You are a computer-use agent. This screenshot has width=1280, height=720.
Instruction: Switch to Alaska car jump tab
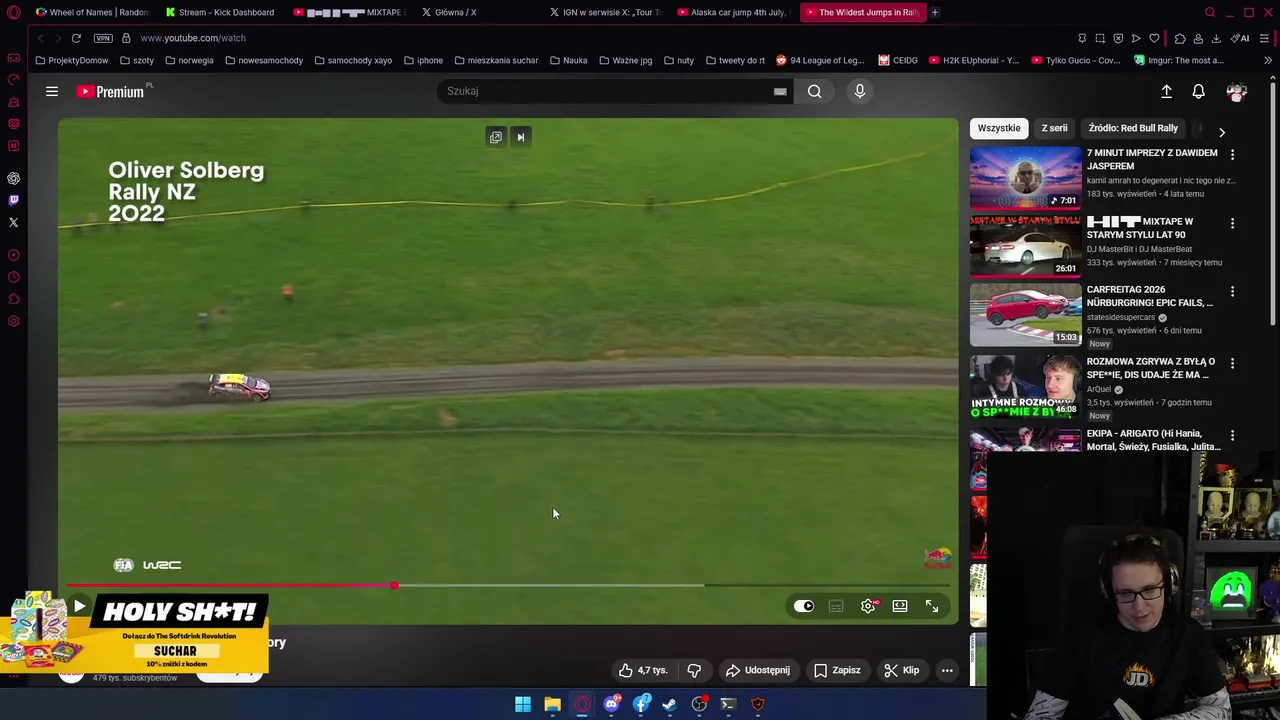tap(732, 12)
